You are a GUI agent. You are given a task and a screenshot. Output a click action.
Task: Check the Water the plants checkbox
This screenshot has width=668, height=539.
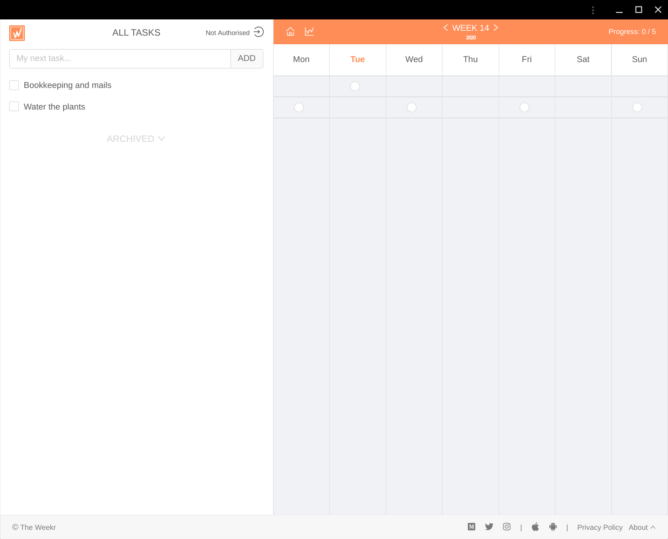coord(14,107)
